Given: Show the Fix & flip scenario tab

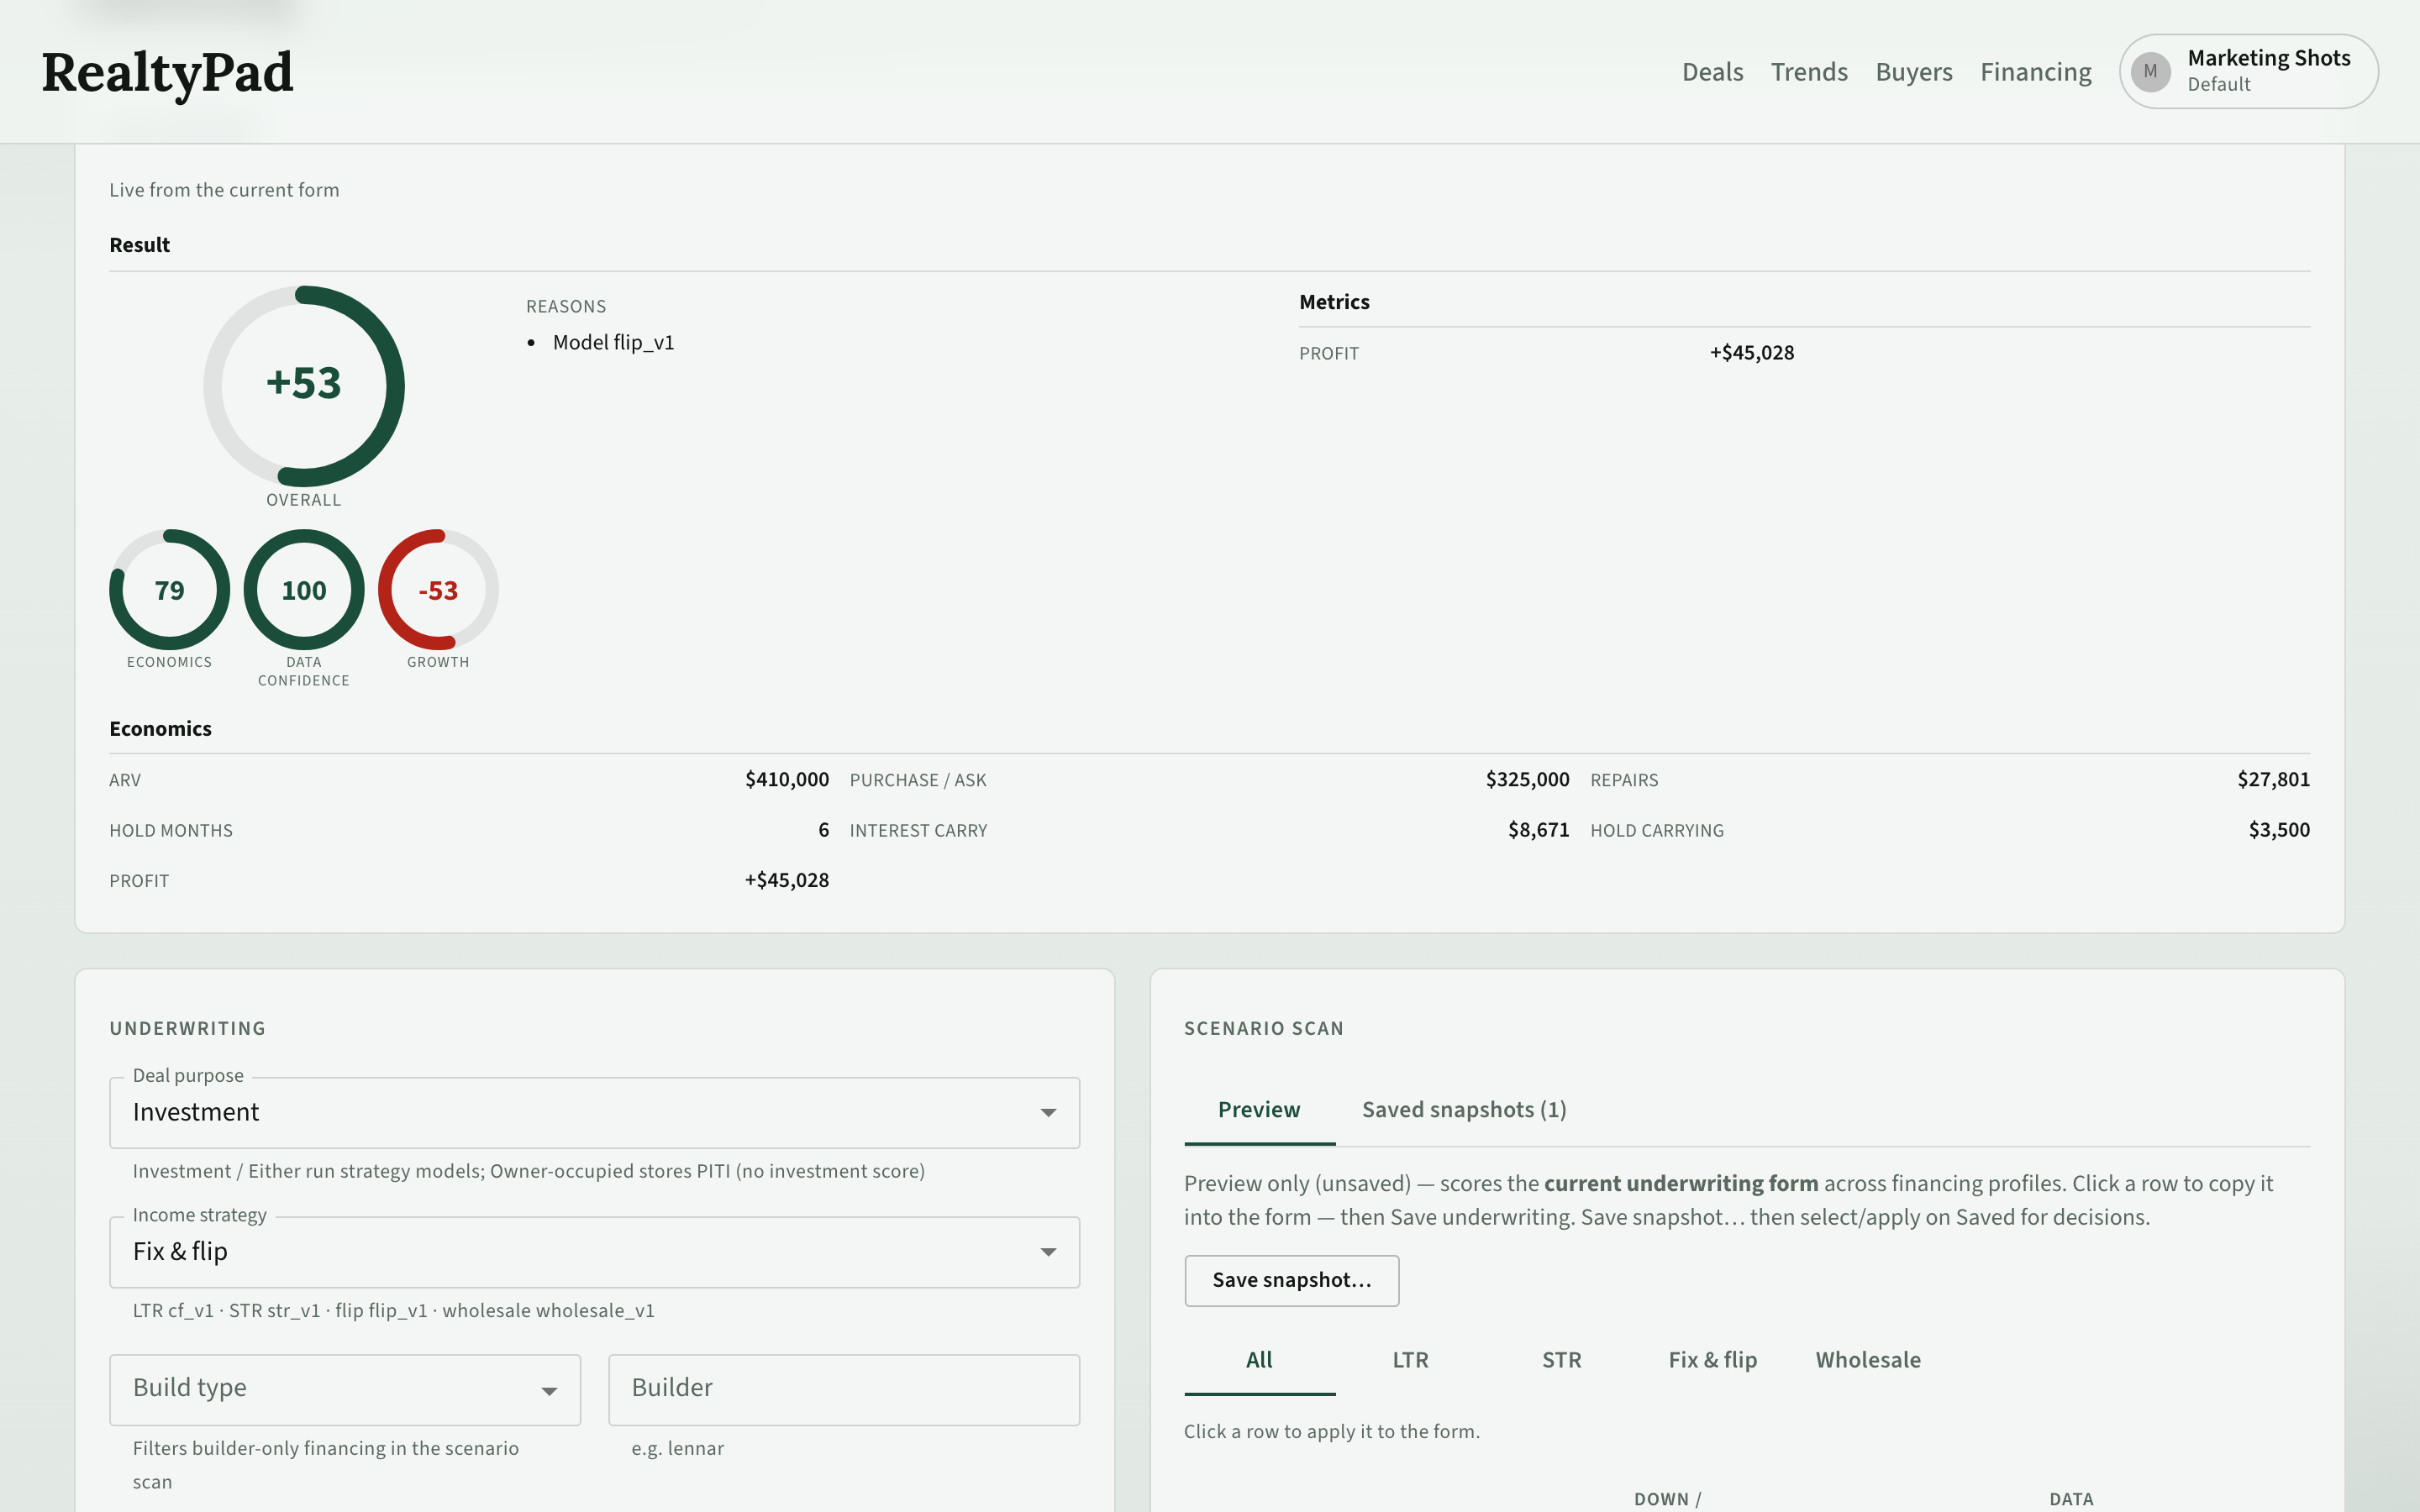Looking at the screenshot, I should [x=1712, y=1360].
